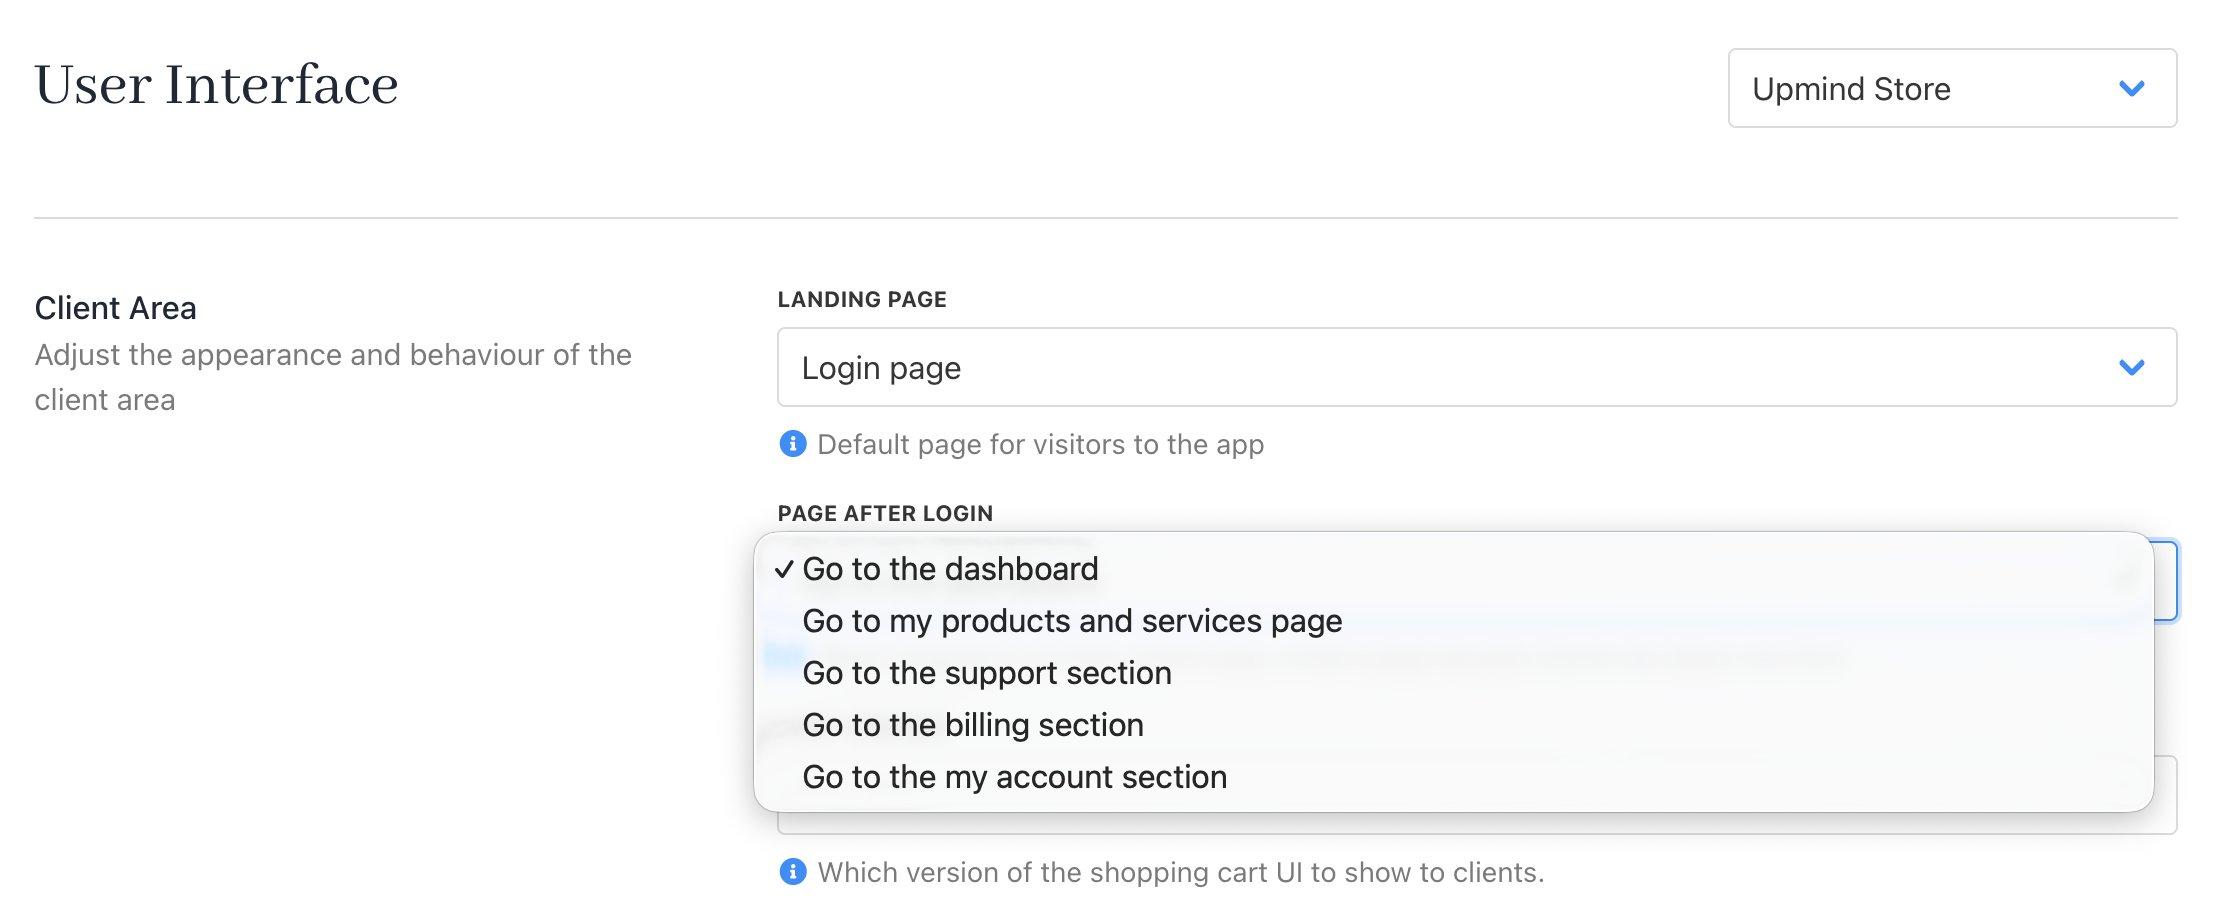Choose Go to my products and services page

click(1453, 621)
